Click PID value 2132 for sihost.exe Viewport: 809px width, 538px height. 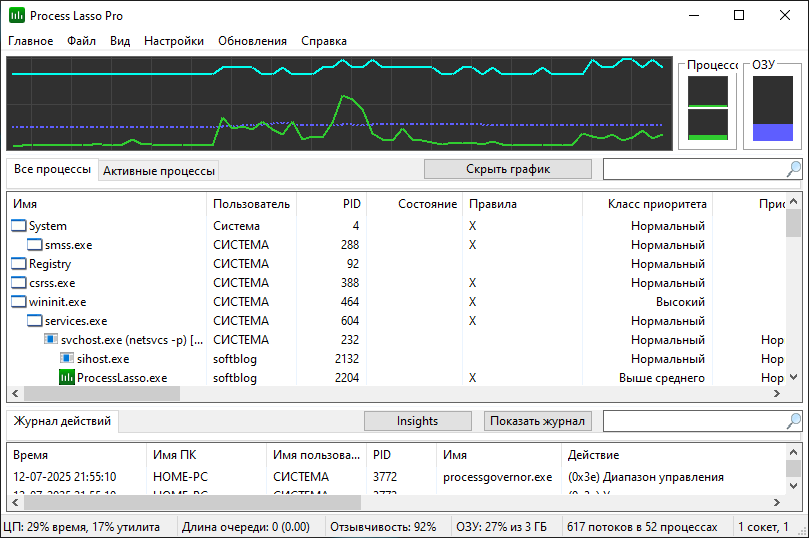[x=347, y=358]
